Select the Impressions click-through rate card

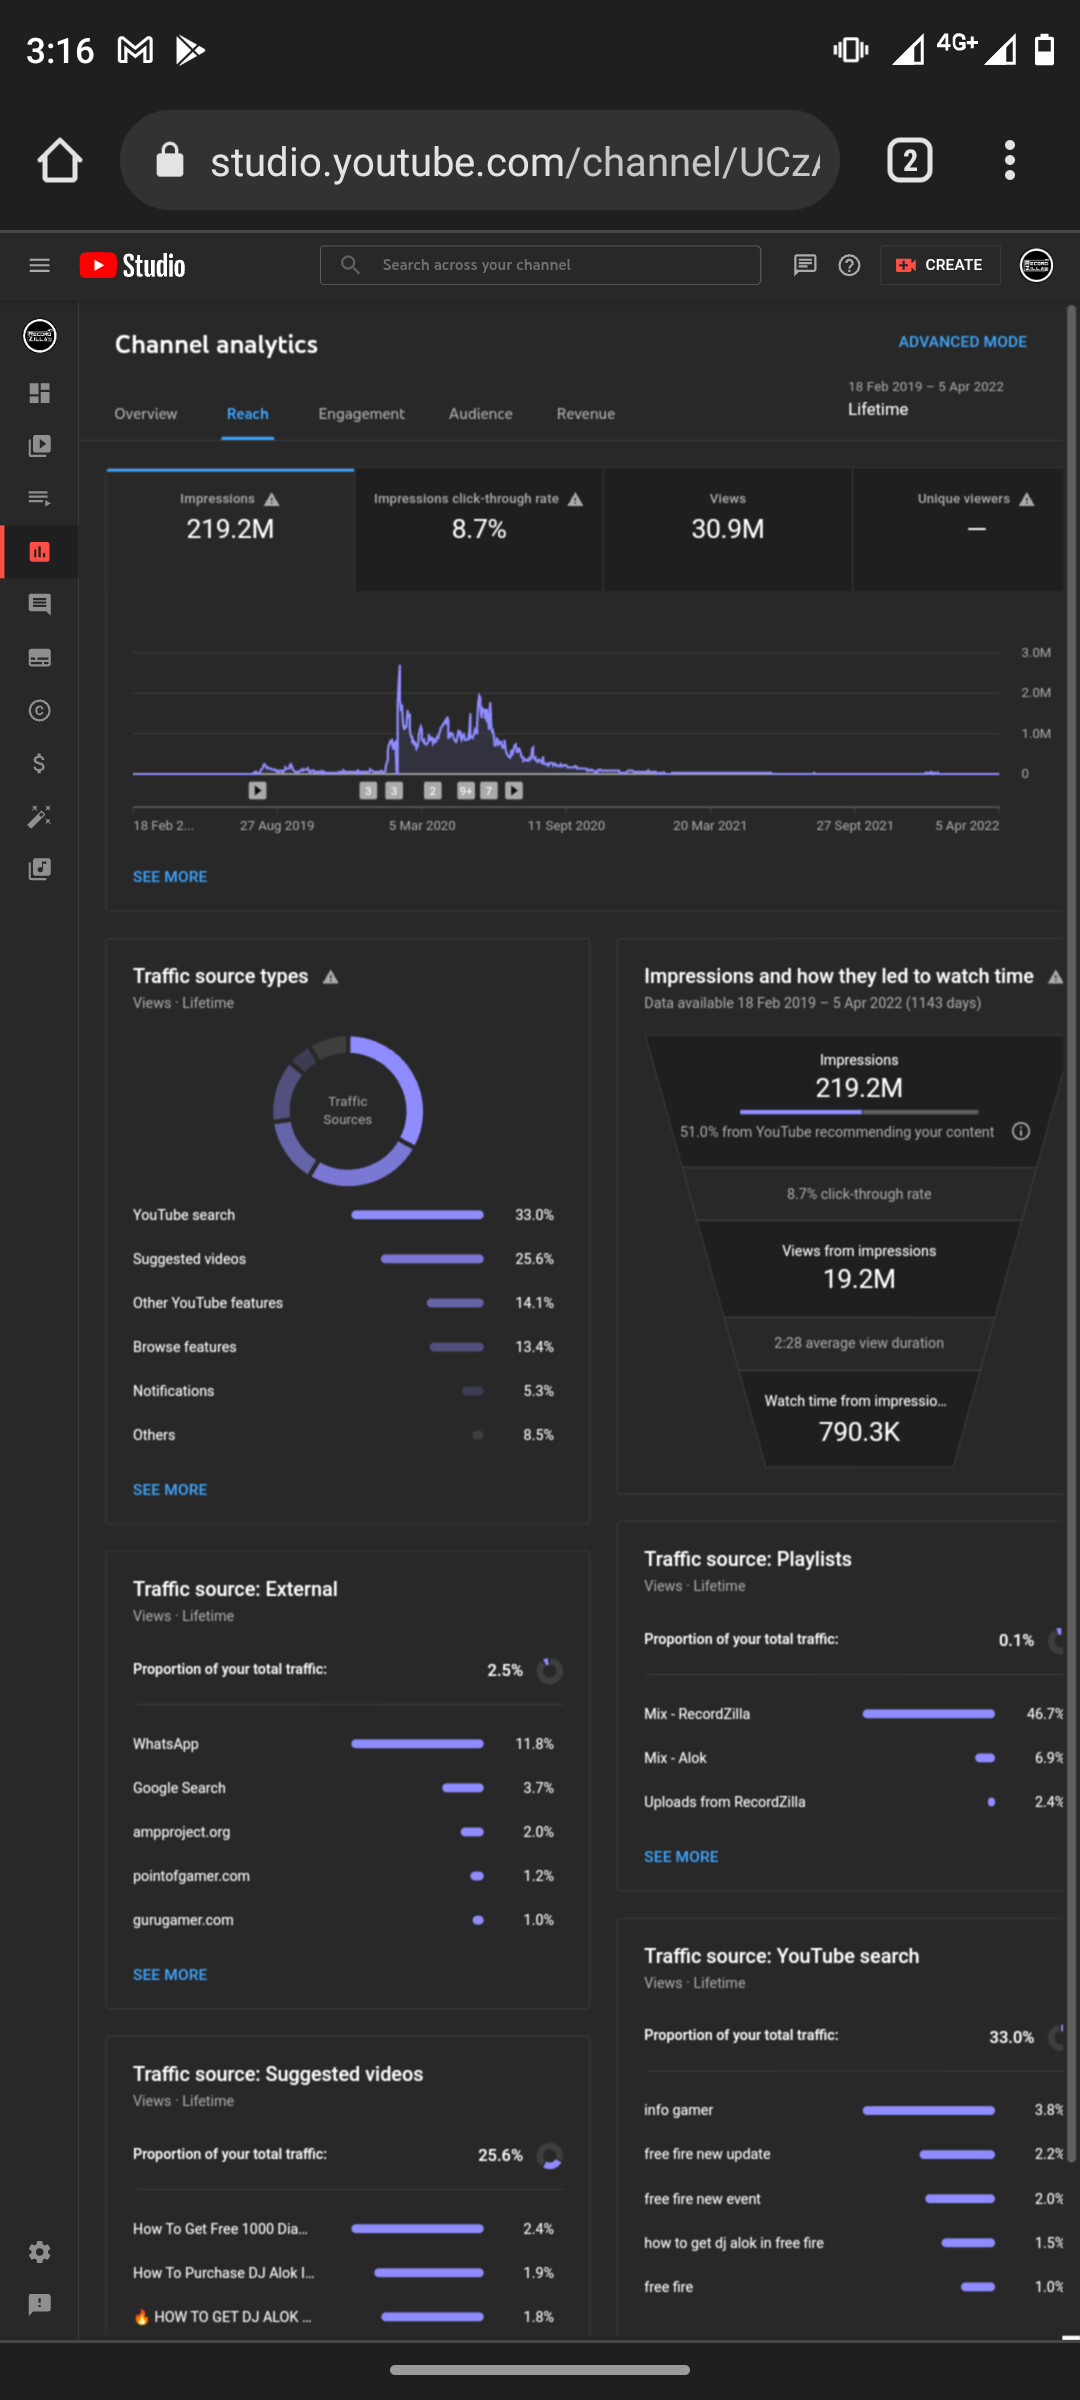coord(479,529)
